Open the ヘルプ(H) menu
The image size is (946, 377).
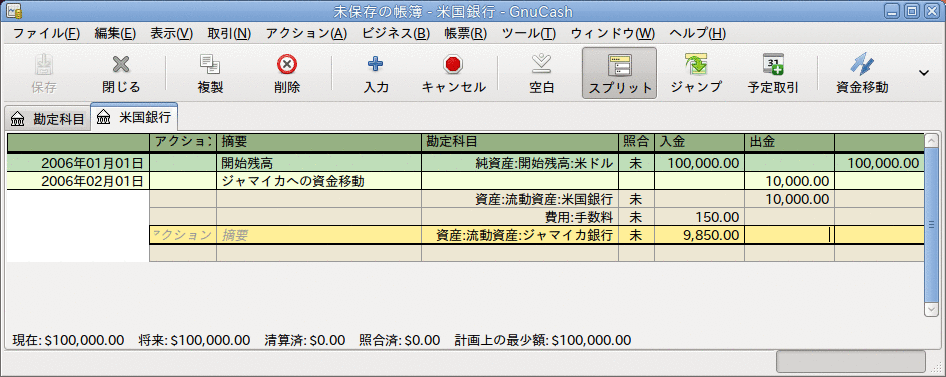[x=698, y=33]
